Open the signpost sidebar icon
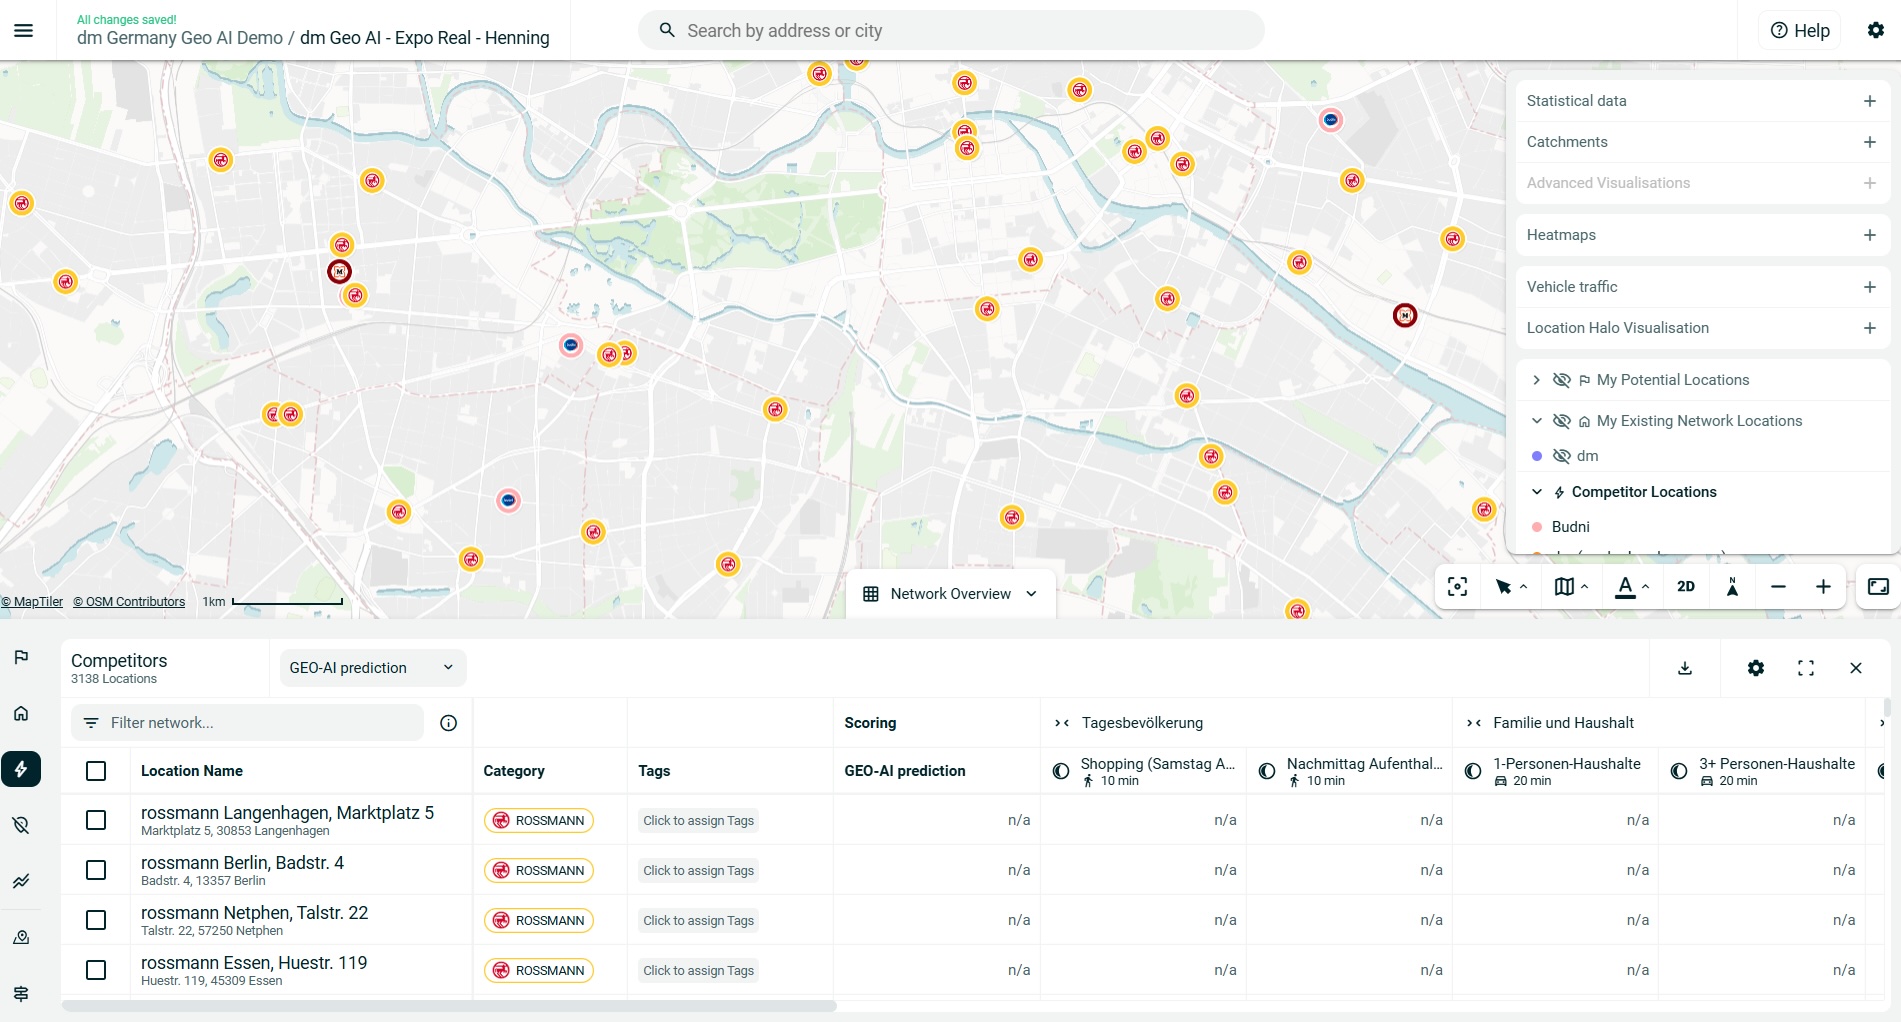 [21, 994]
